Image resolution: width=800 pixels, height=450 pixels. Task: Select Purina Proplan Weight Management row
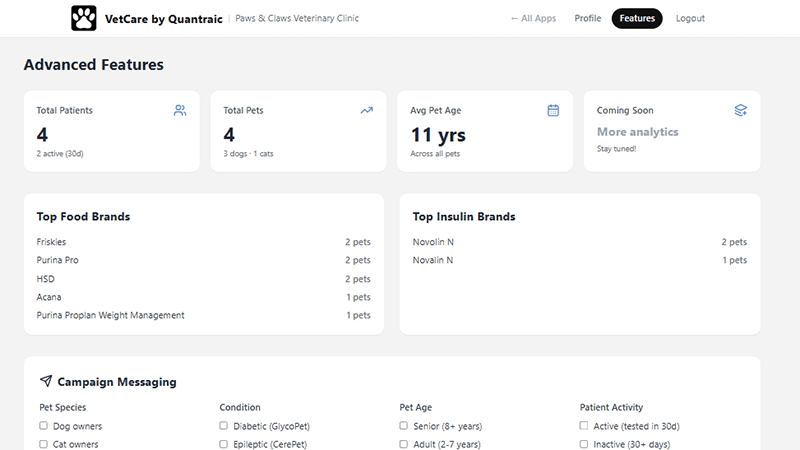[204, 315]
